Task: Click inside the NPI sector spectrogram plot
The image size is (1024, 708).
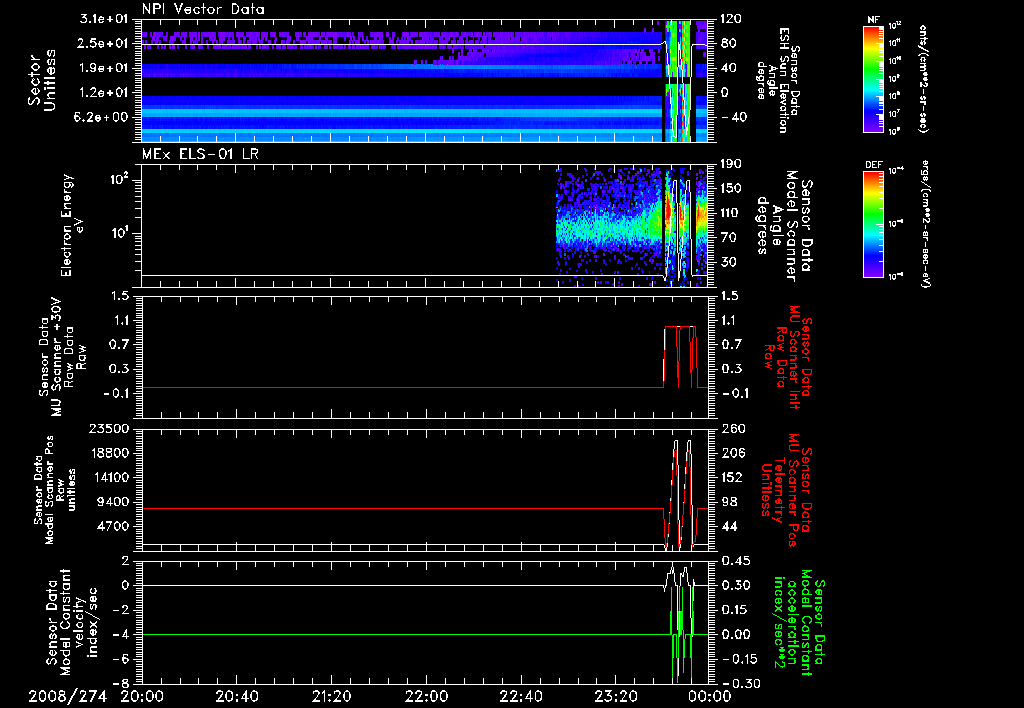Action: (x=425, y=80)
